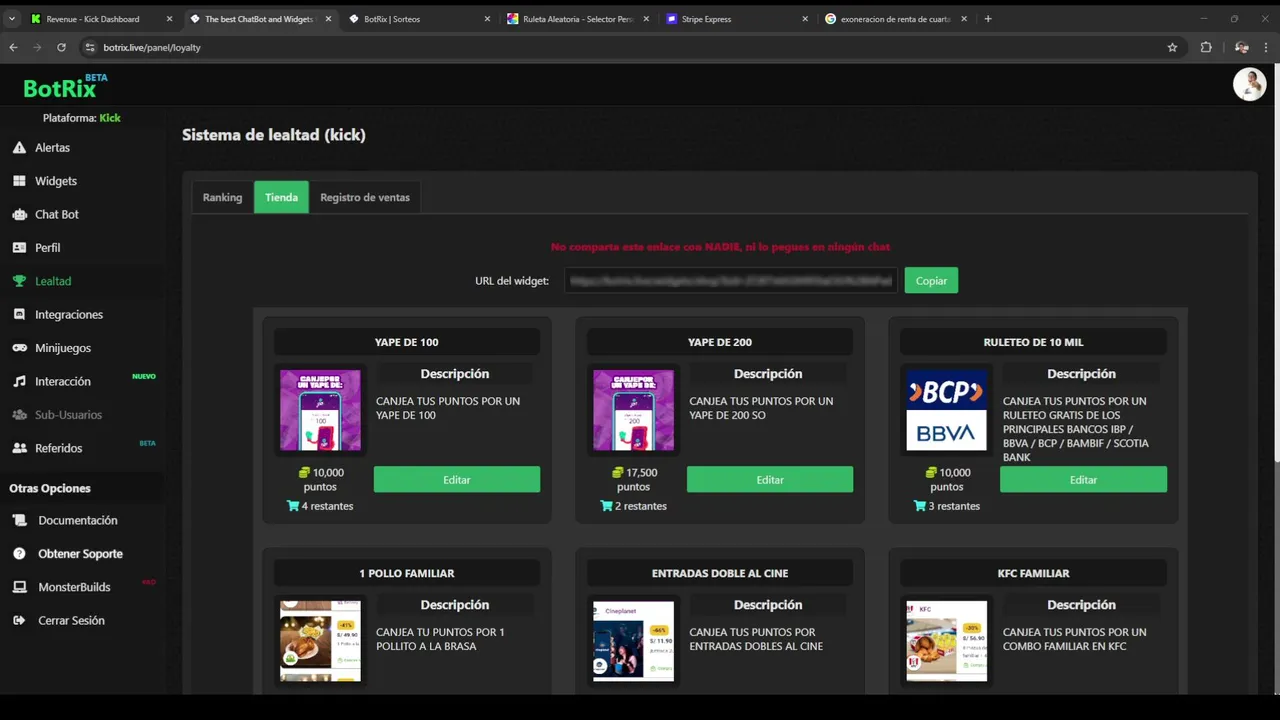Click the '1 POLLO FAMILIAR' card title
This screenshot has height=720, width=1280.
(x=407, y=573)
